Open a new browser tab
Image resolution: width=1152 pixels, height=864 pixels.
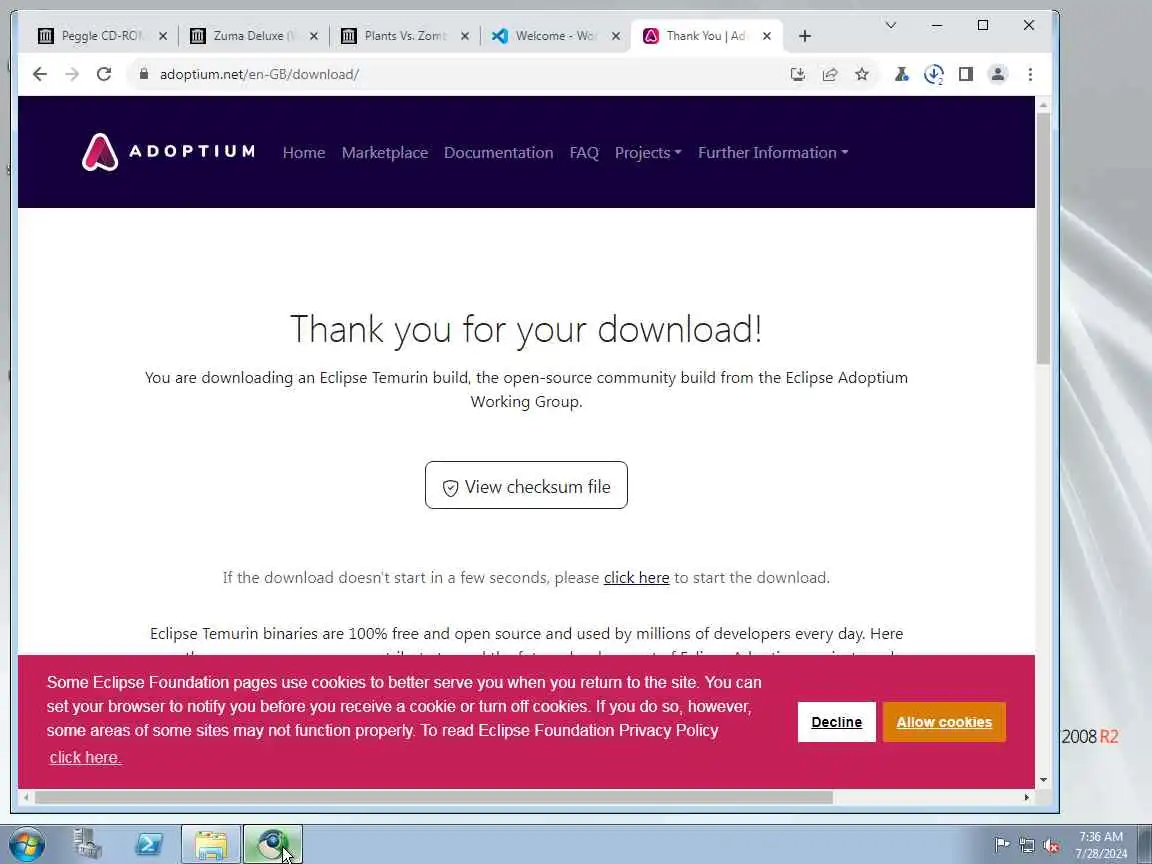pos(804,36)
